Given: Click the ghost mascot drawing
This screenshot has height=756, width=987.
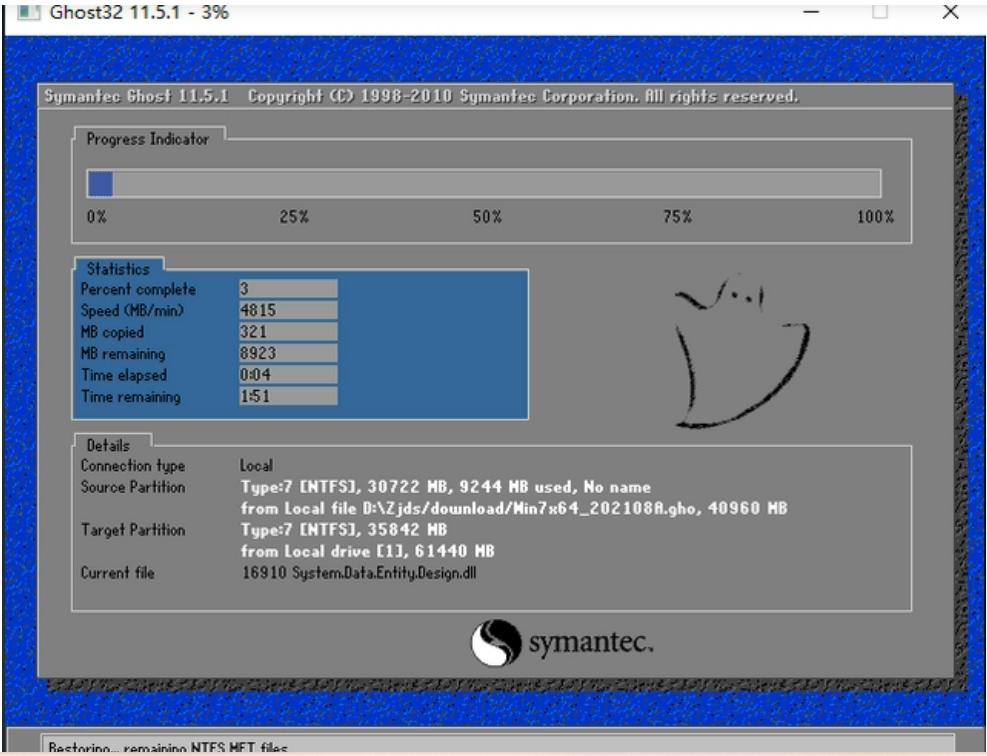Looking at the screenshot, I should click(x=741, y=353).
